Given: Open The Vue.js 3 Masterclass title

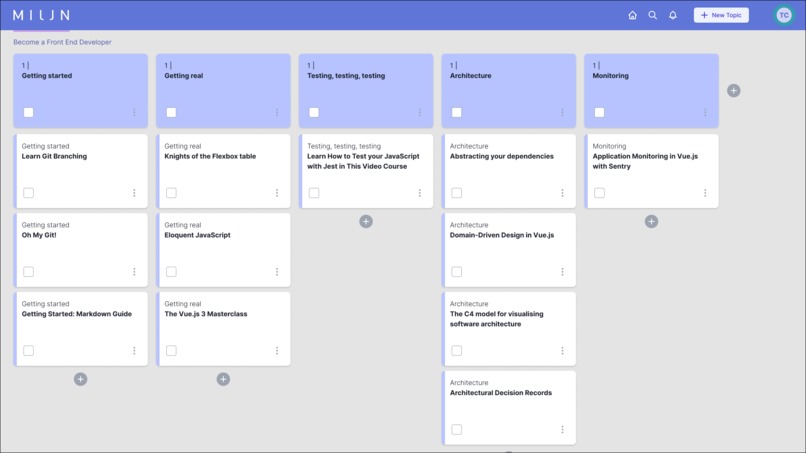Looking at the screenshot, I should click(206, 314).
